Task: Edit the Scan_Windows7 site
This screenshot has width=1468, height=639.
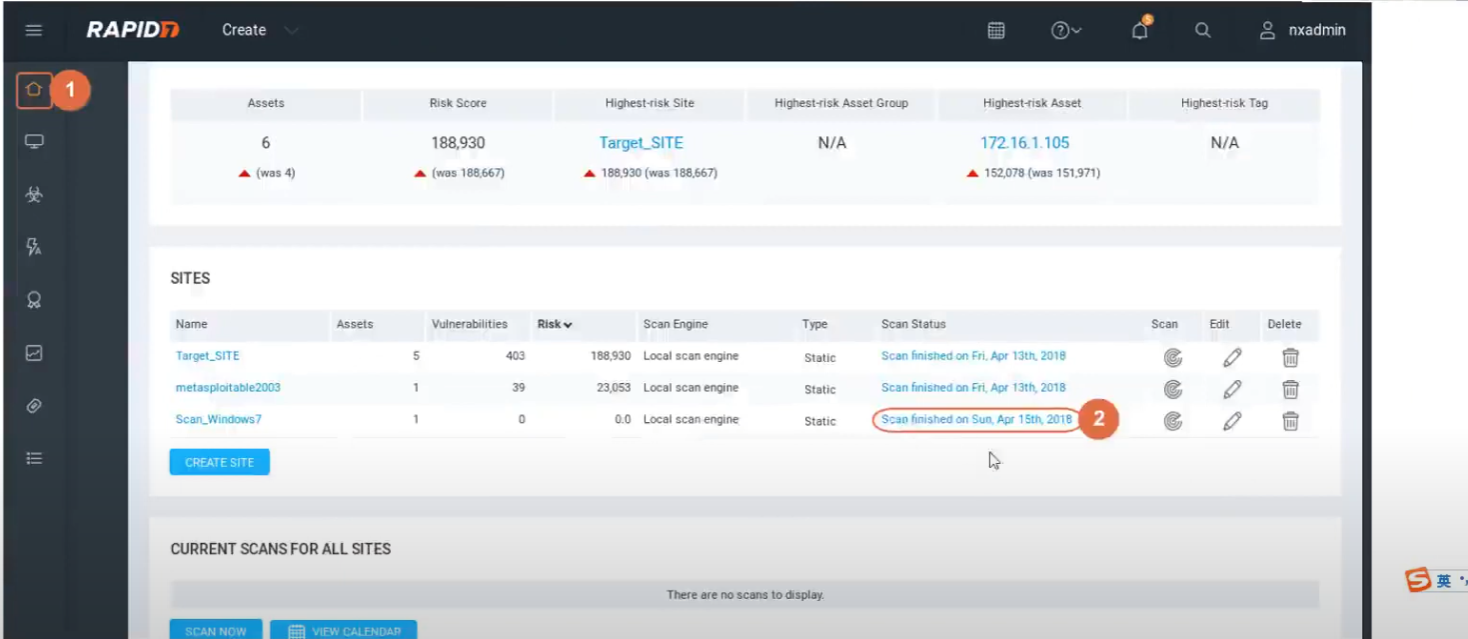Action: coord(1232,421)
